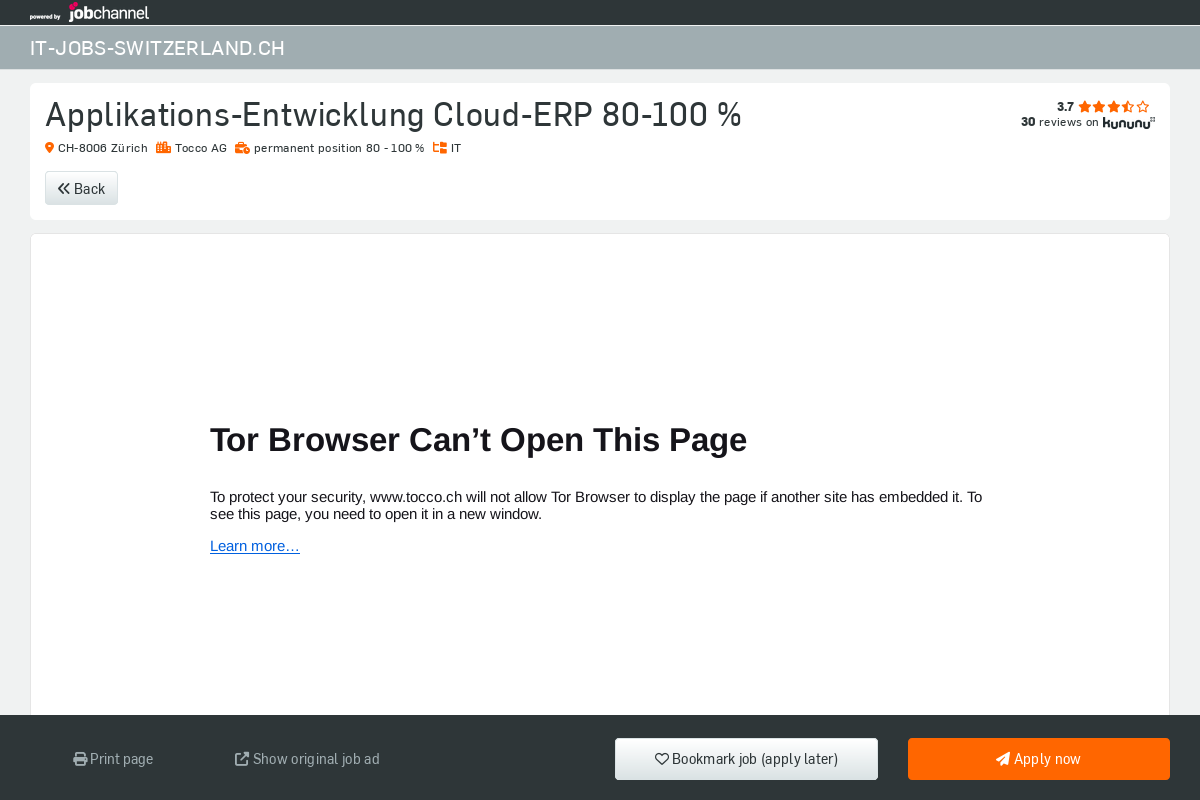Open the Learn more… link
The width and height of the screenshot is (1200, 800).
click(255, 546)
